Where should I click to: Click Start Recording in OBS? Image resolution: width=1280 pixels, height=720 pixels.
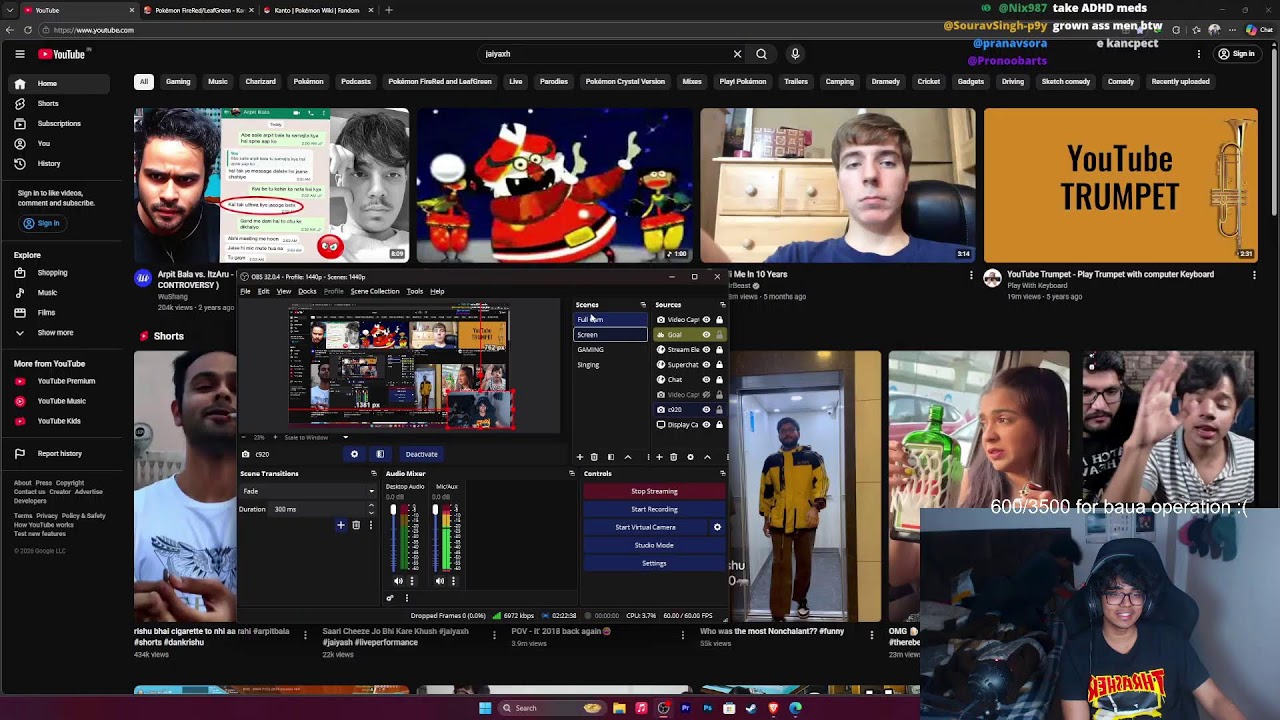click(654, 509)
